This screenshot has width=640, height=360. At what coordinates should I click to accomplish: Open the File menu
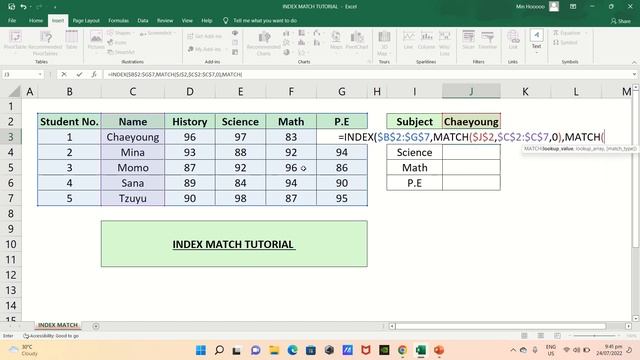(x=12, y=20)
